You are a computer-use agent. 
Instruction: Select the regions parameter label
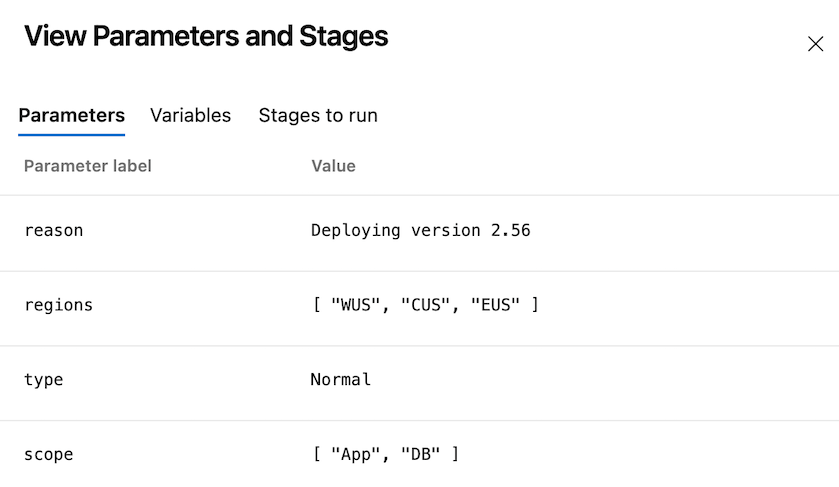point(58,305)
